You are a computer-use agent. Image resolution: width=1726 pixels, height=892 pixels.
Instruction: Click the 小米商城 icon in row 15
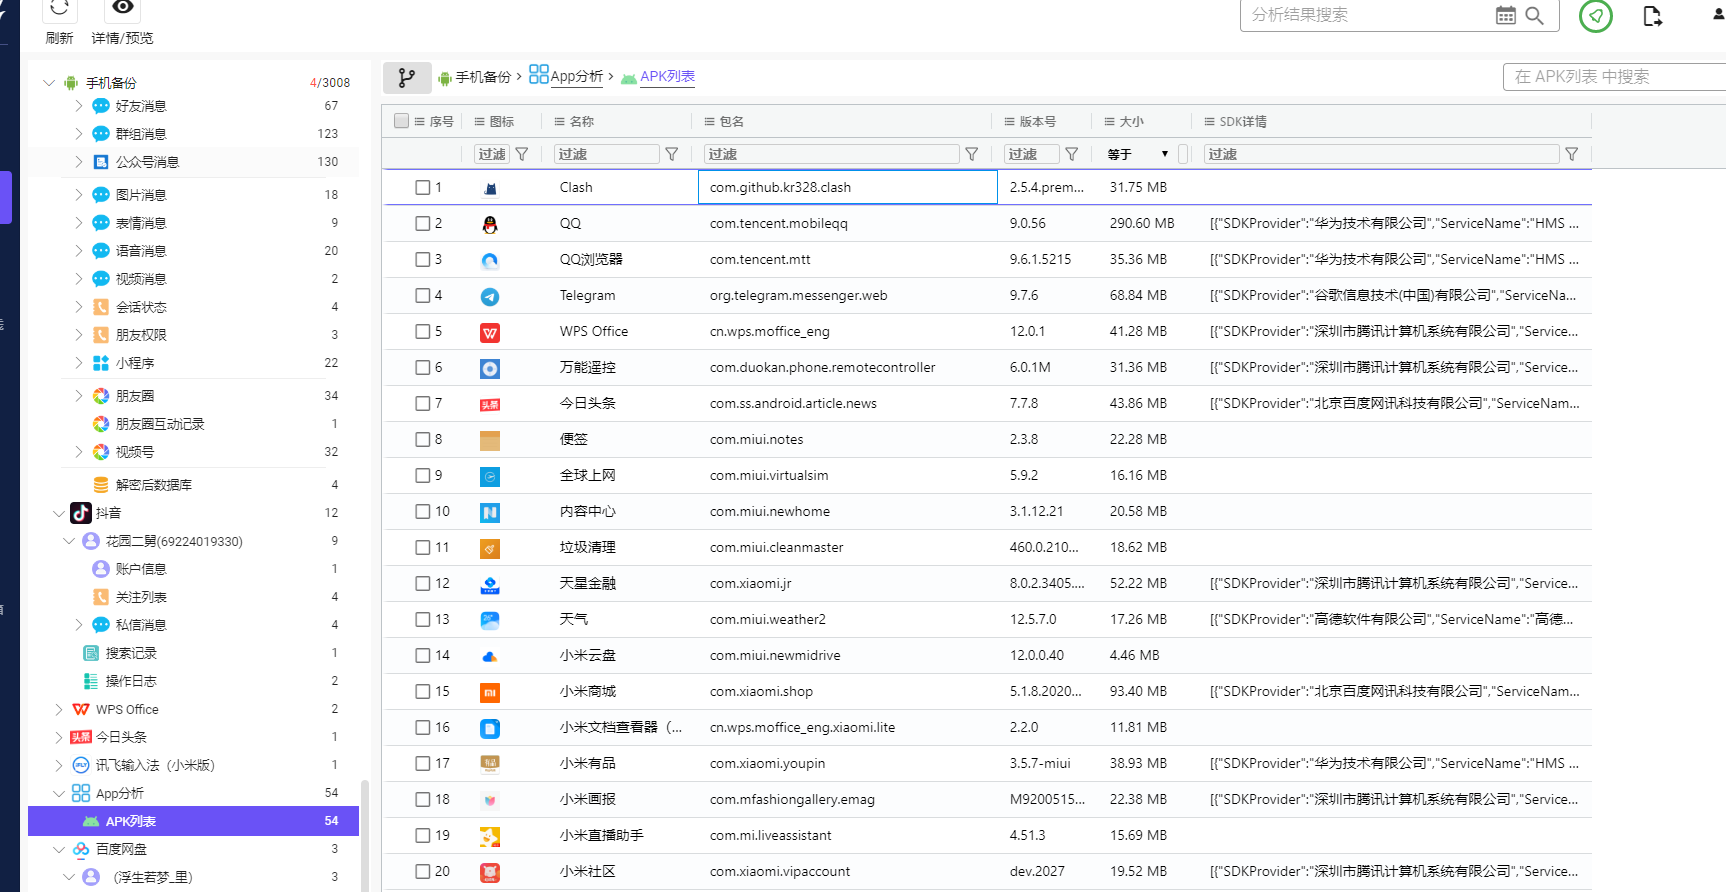coord(490,692)
